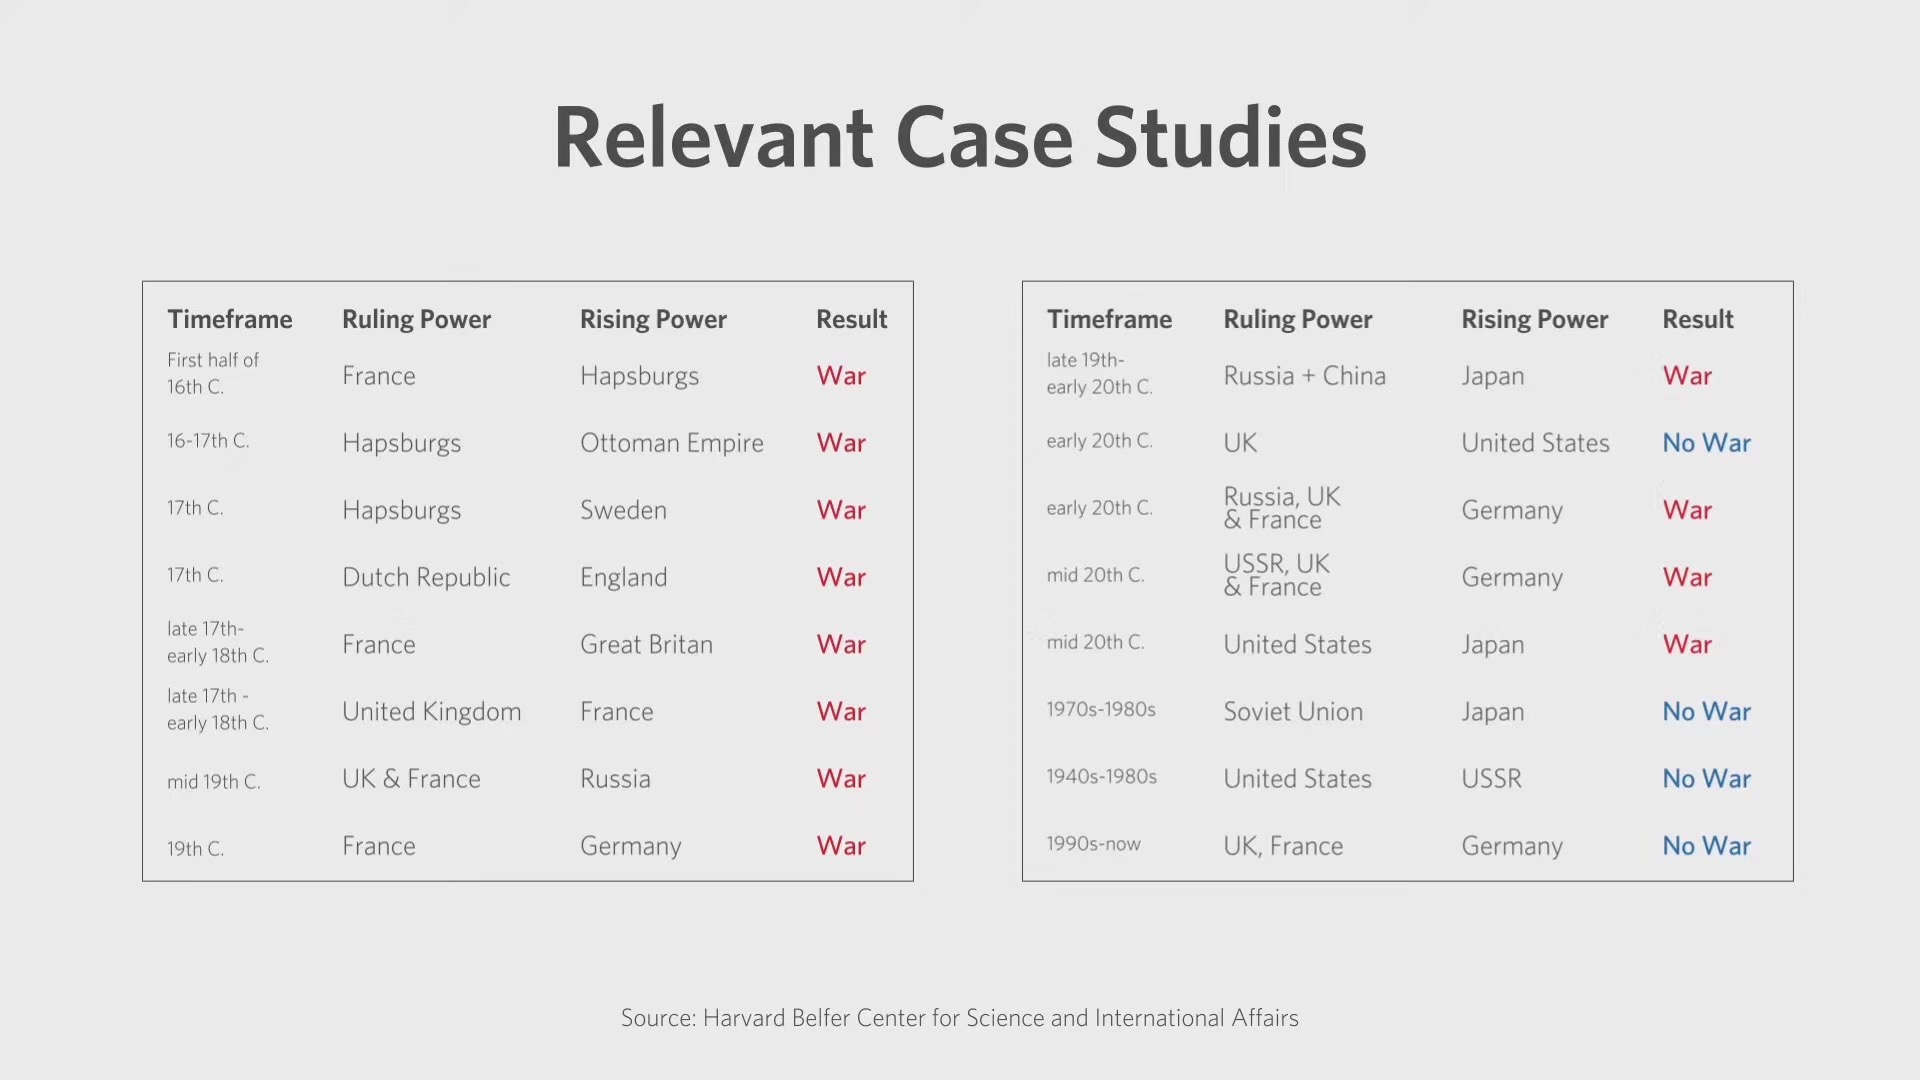Click the 'Relevant Case Studies' slide title
1920x1080 pixels.
click(959, 138)
